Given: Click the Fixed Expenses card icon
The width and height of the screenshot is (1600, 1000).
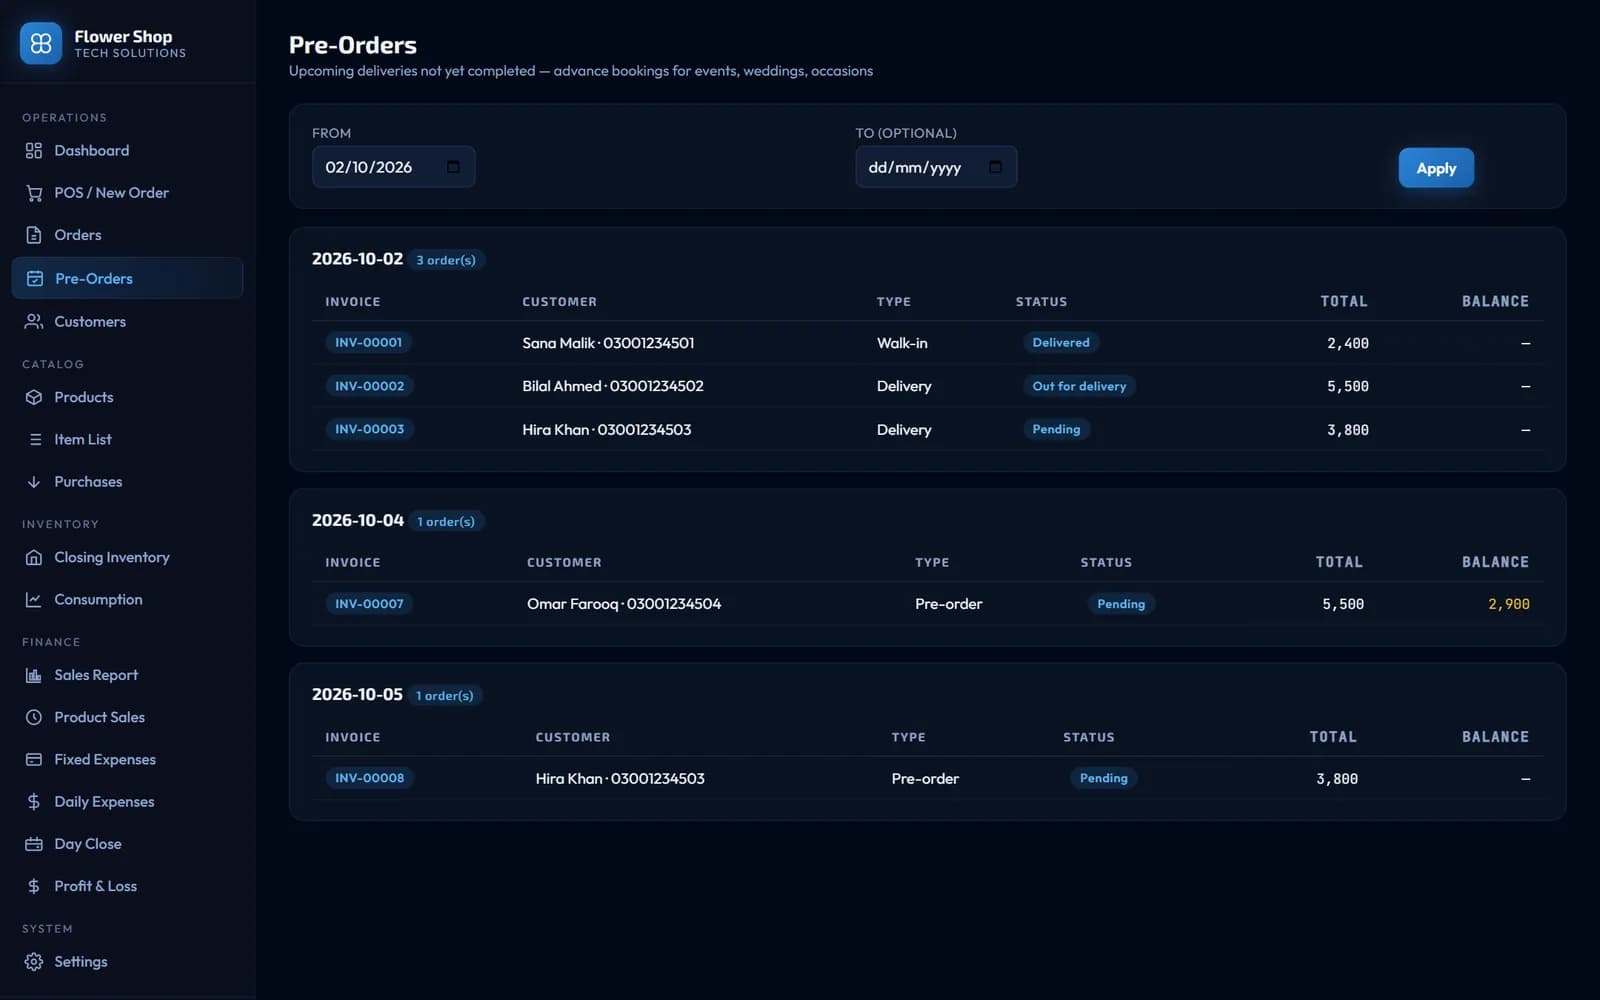Looking at the screenshot, I should tap(34, 759).
